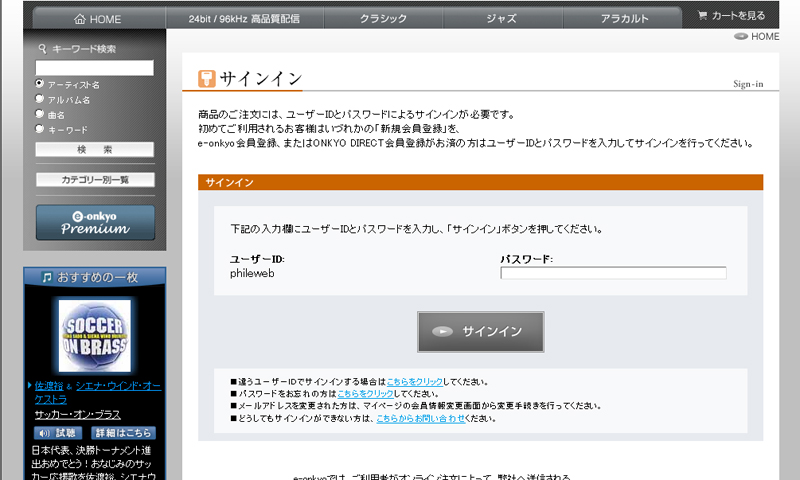Viewport: 800px width, 480px height.
Task: Click the Soccer On Brass album thumbnail
Action: (x=95, y=336)
